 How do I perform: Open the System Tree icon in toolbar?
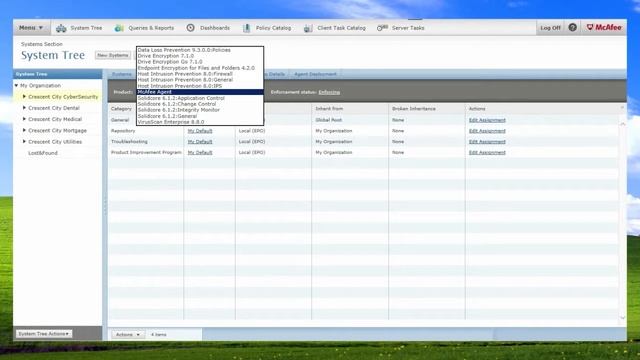pyautogui.click(x=61, y=28)
